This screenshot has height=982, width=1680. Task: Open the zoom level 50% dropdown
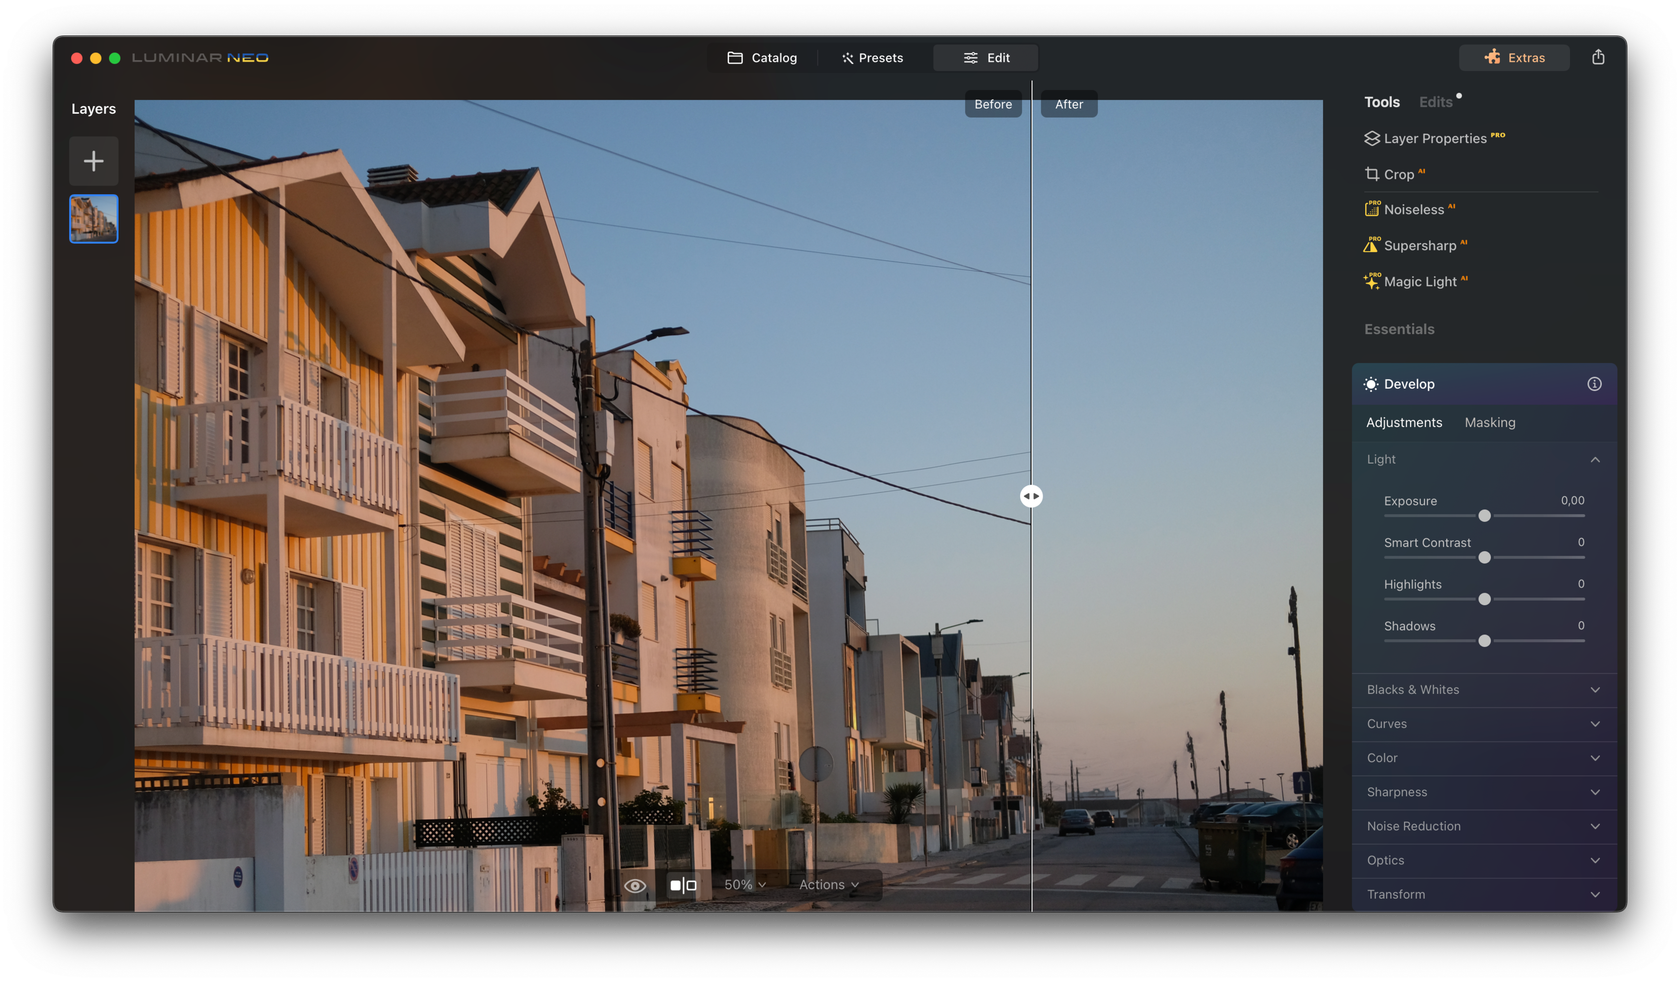pyautogui.click(x=744, y=885)
